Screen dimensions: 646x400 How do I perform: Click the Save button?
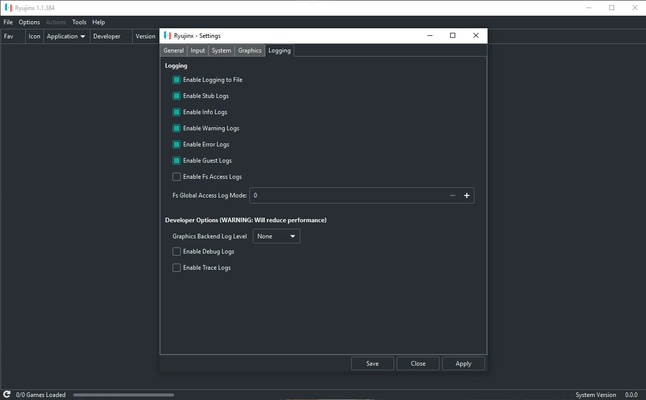tap(372, 363)
